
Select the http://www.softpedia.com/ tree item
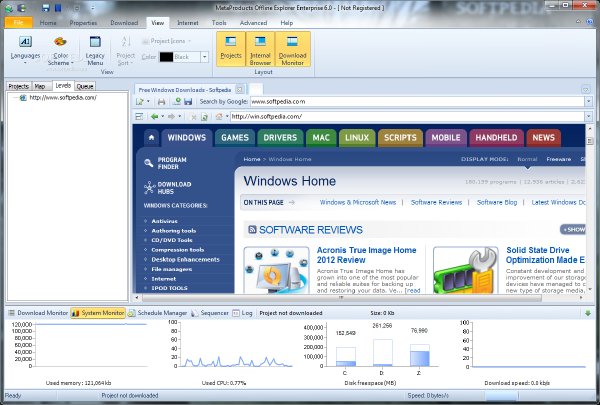(x=63, y=98)
